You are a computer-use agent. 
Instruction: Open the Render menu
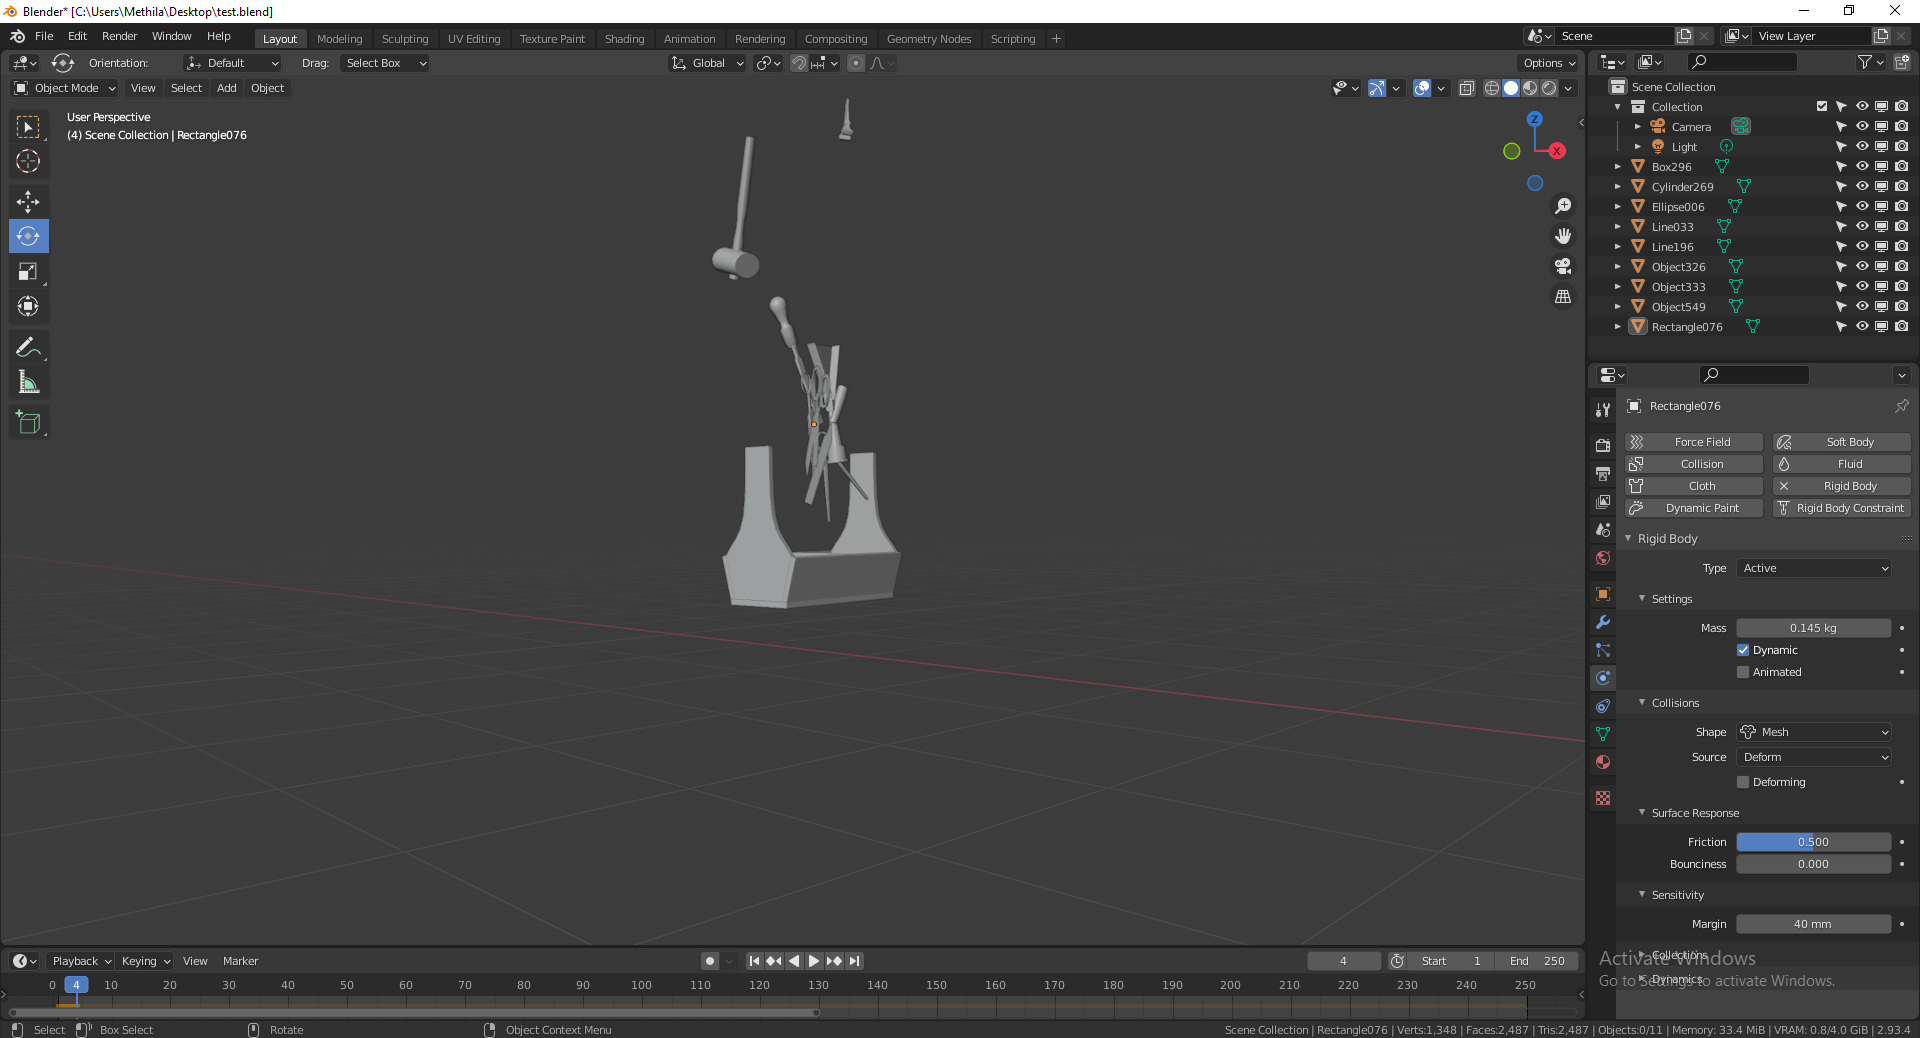[119, 36]
